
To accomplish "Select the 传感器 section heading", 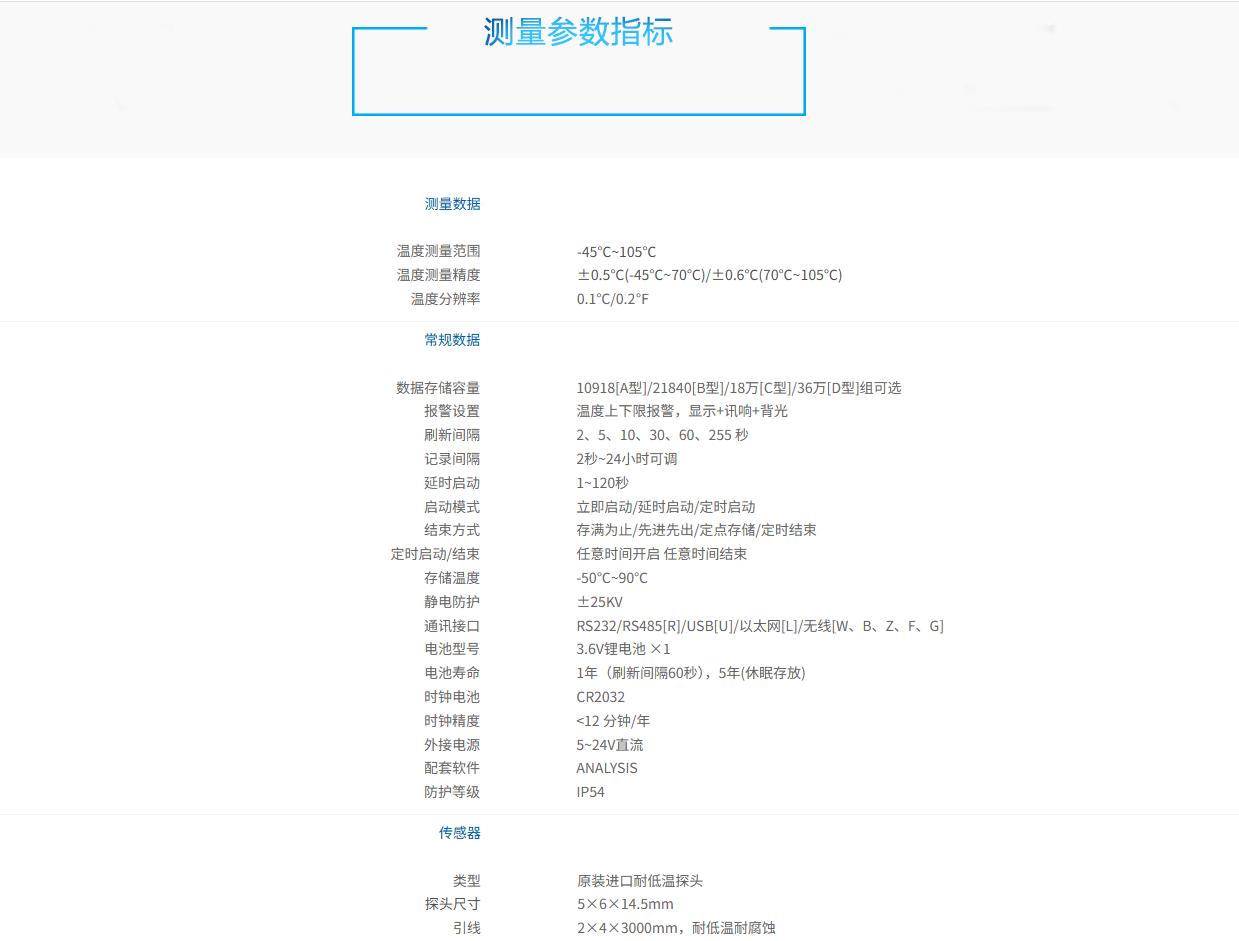I will [x=459, y=833].
